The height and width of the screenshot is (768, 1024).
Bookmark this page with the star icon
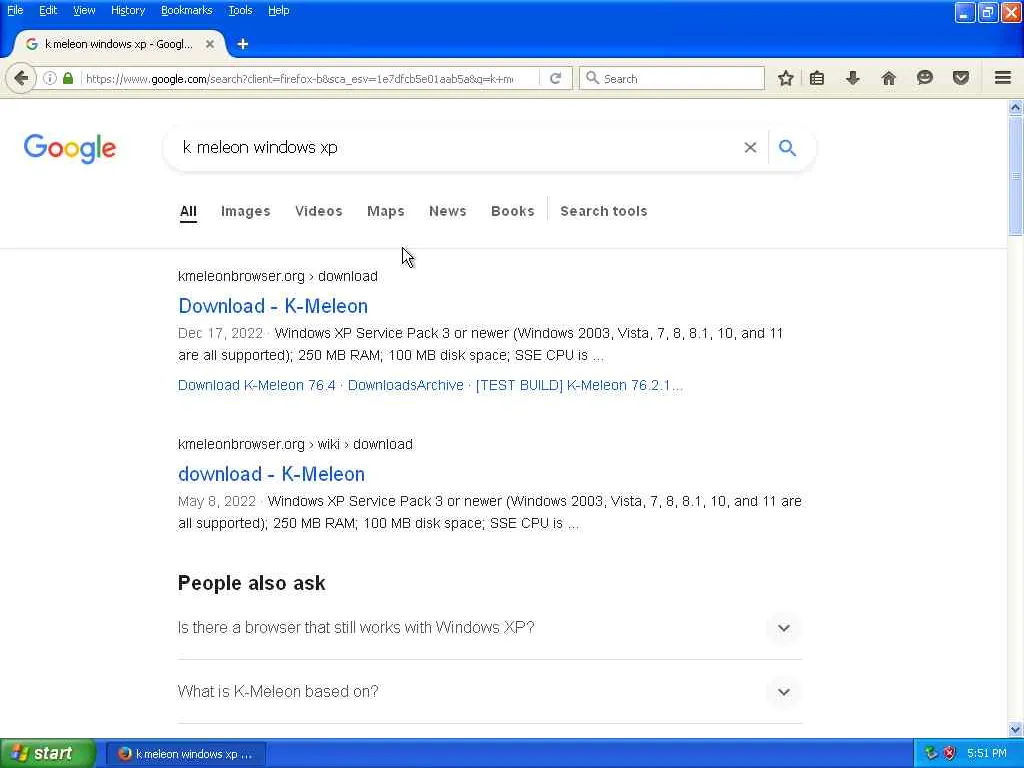786,78
